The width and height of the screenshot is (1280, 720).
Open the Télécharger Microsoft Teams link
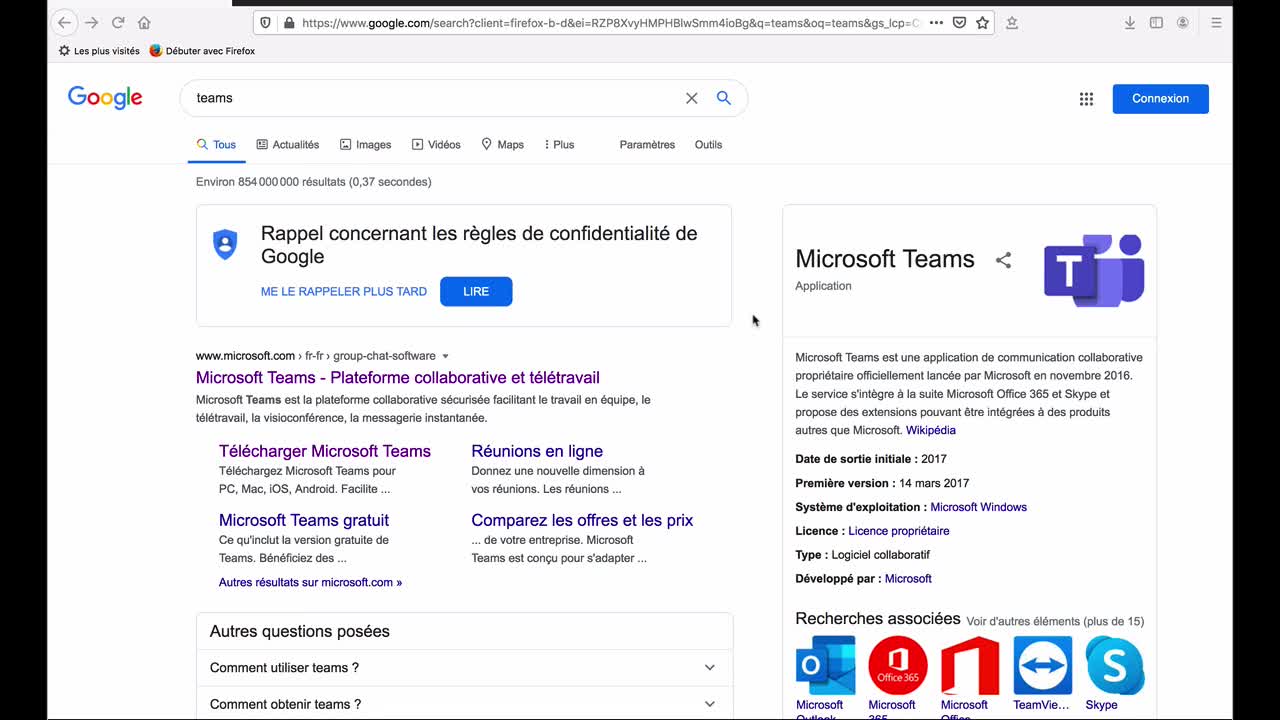click(x=325, y=451)
